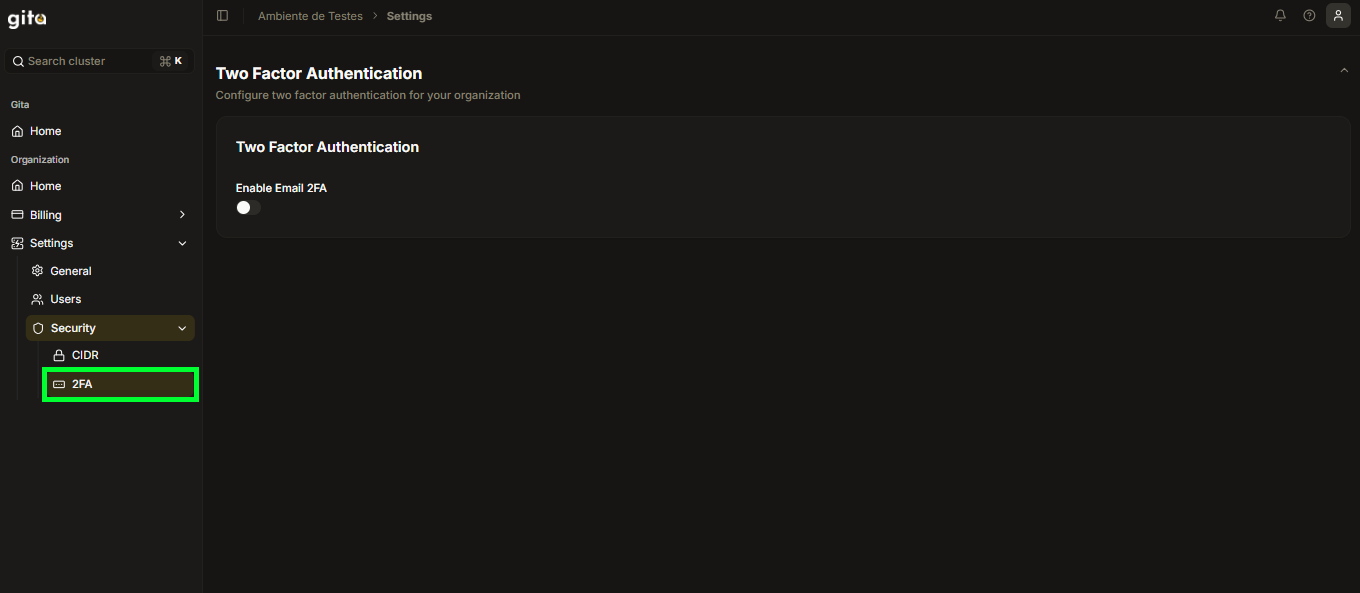
Task: Open Gita Home in sidebar
Action: click(45, 131)
